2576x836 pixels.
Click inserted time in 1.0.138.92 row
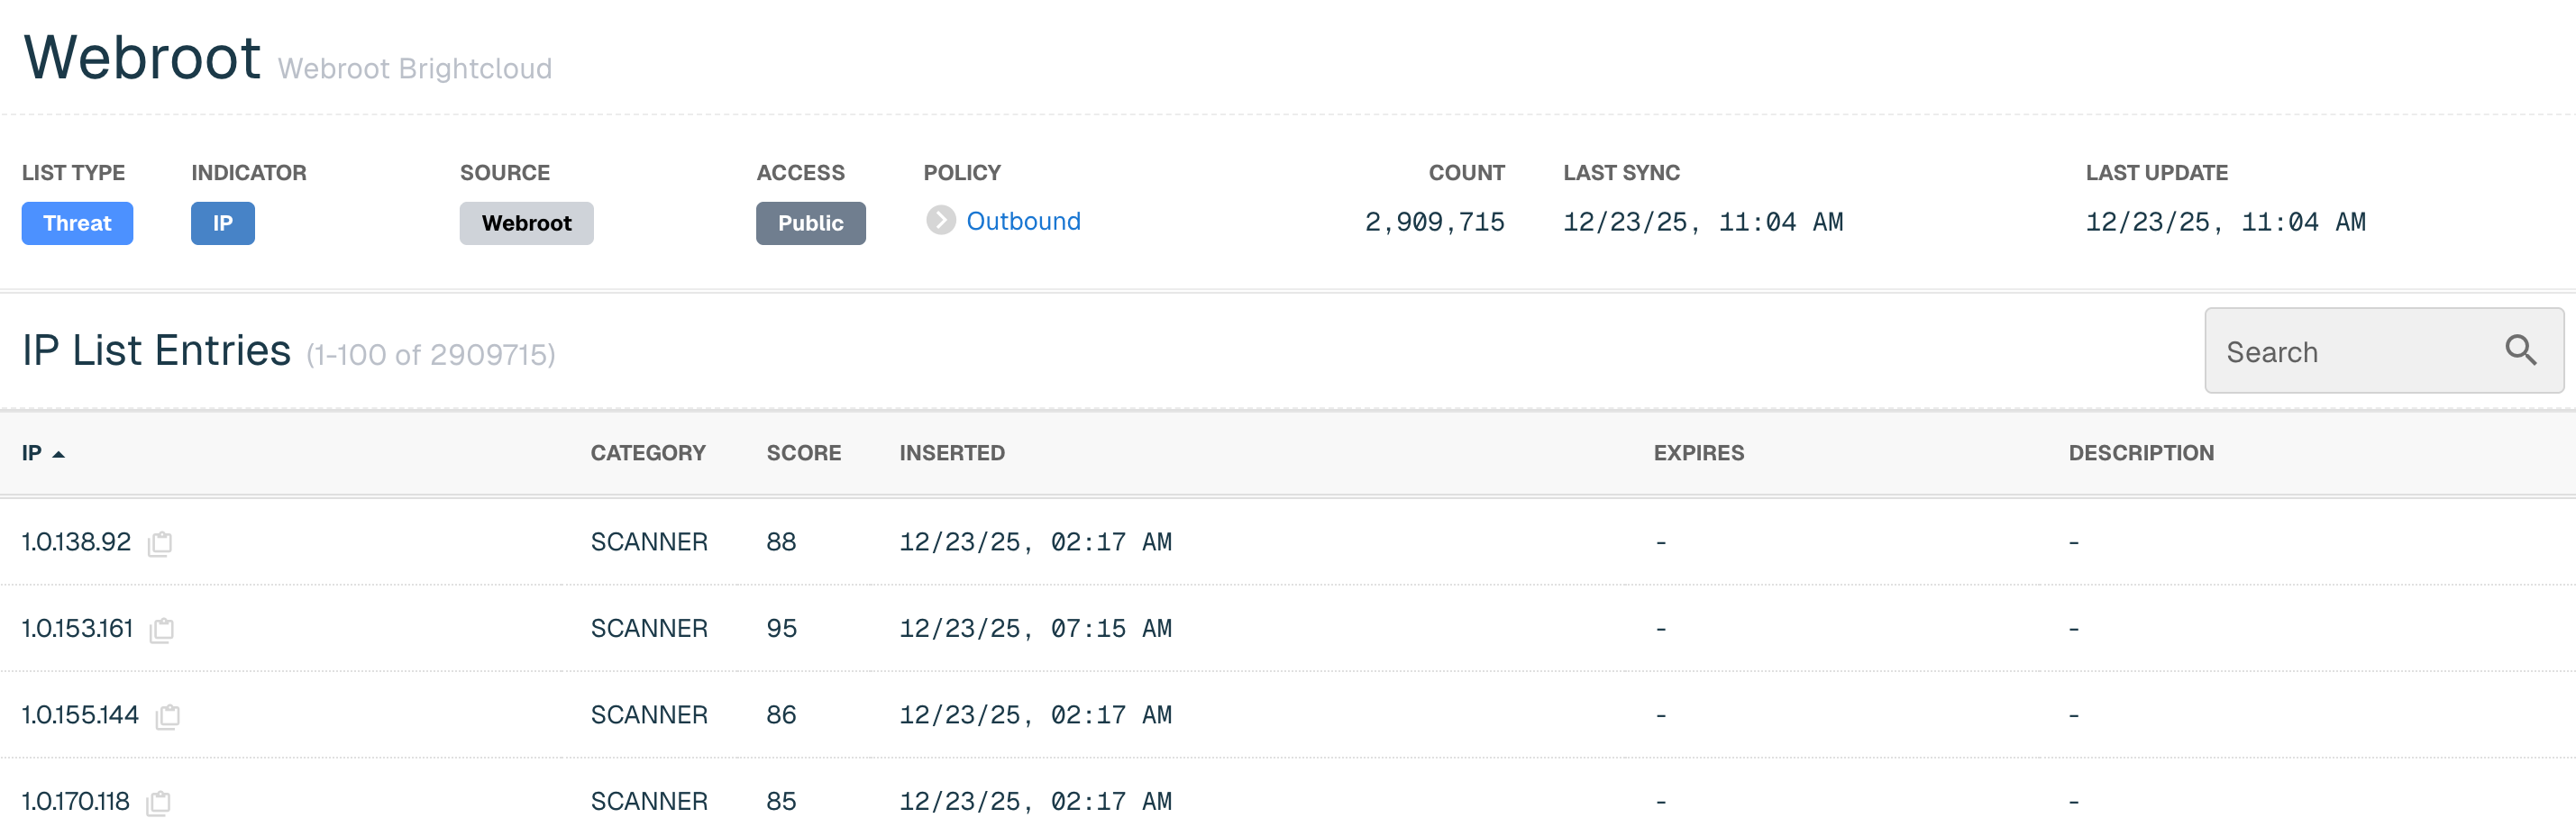pyautogui.click(x=1035, y=542)
